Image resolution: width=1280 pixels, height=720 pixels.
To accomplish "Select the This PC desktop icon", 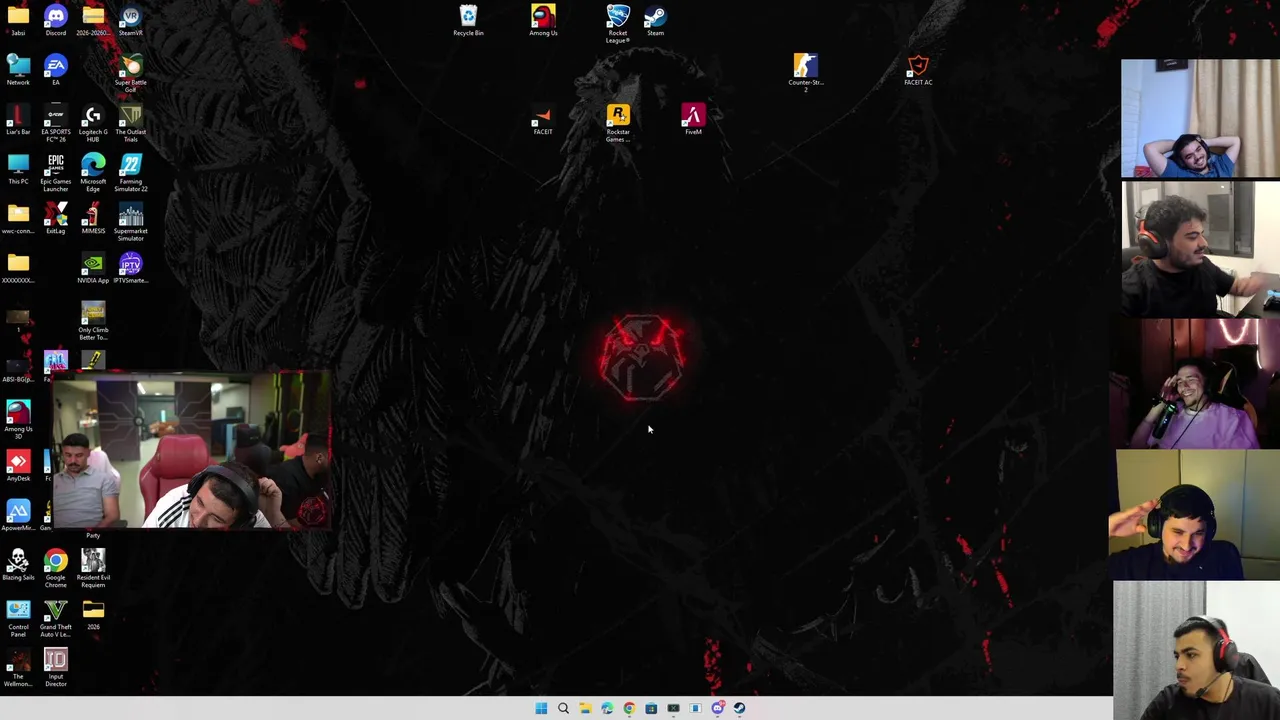I will [x=18, y=168].
